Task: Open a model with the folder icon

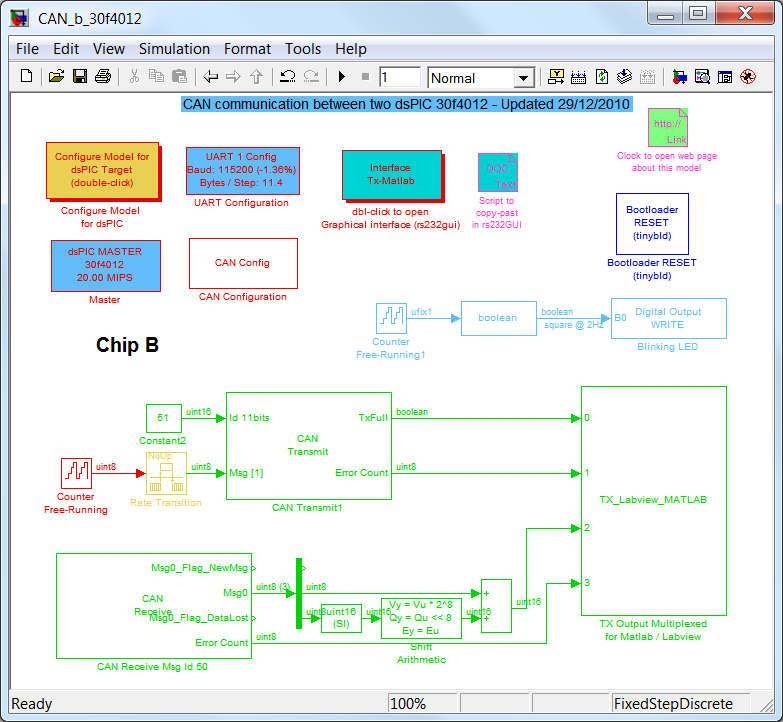Action: pyautogui.click(x=56, y=77)
